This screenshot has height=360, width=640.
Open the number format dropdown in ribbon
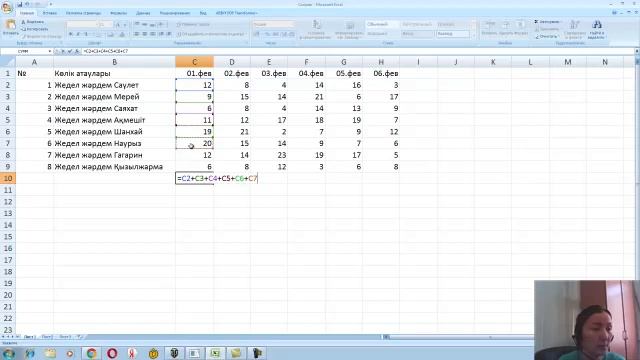[291, 24]
